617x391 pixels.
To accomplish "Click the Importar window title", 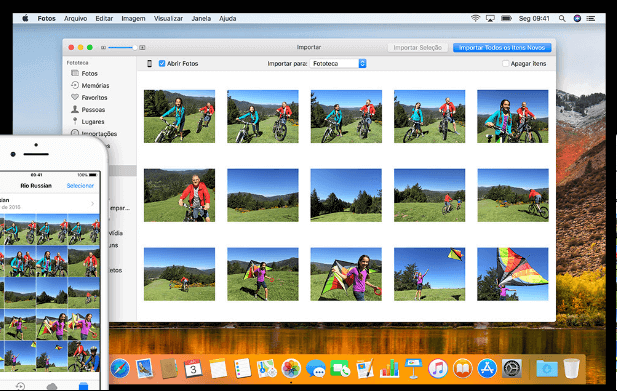I will pyautogui.click(x=309, y=47).
